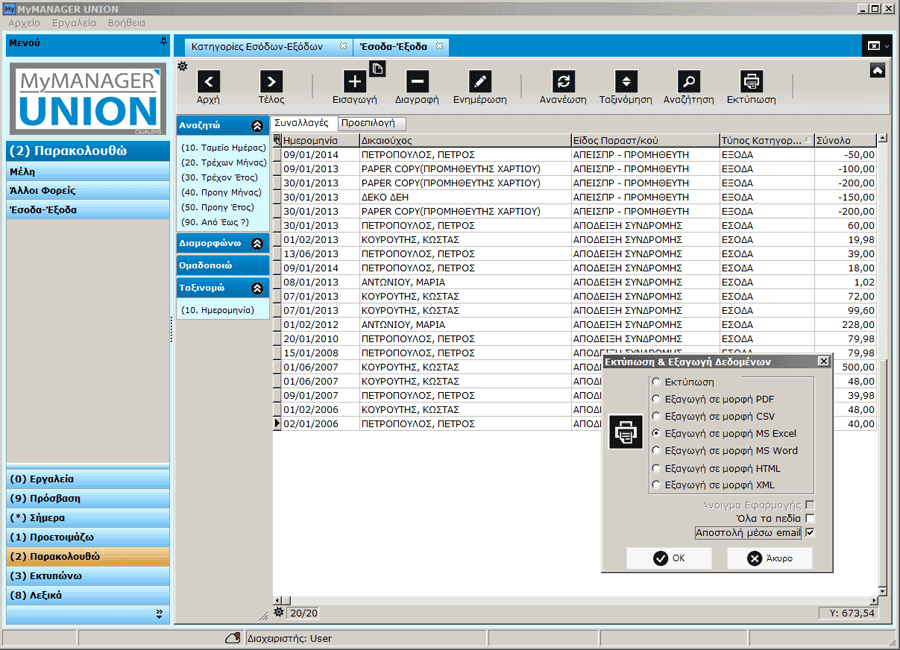Select the Συναλλαγές tab
Image resolution: width=900 pixels, height=650 pixels.
(302, 123)
